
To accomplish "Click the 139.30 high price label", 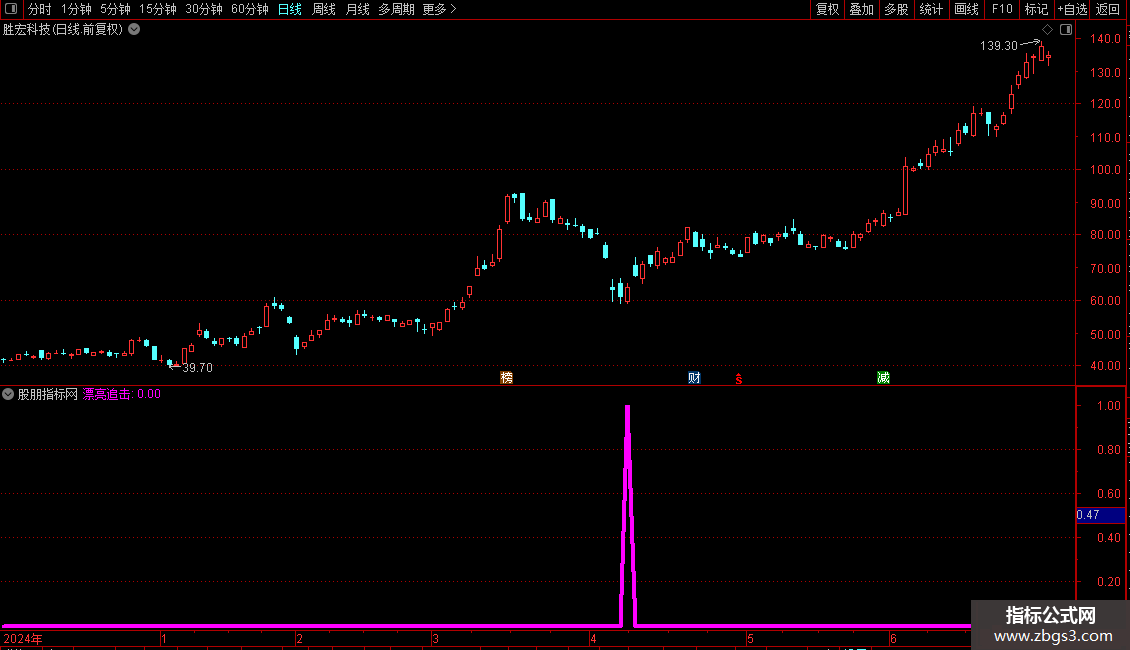I will 999,45.
